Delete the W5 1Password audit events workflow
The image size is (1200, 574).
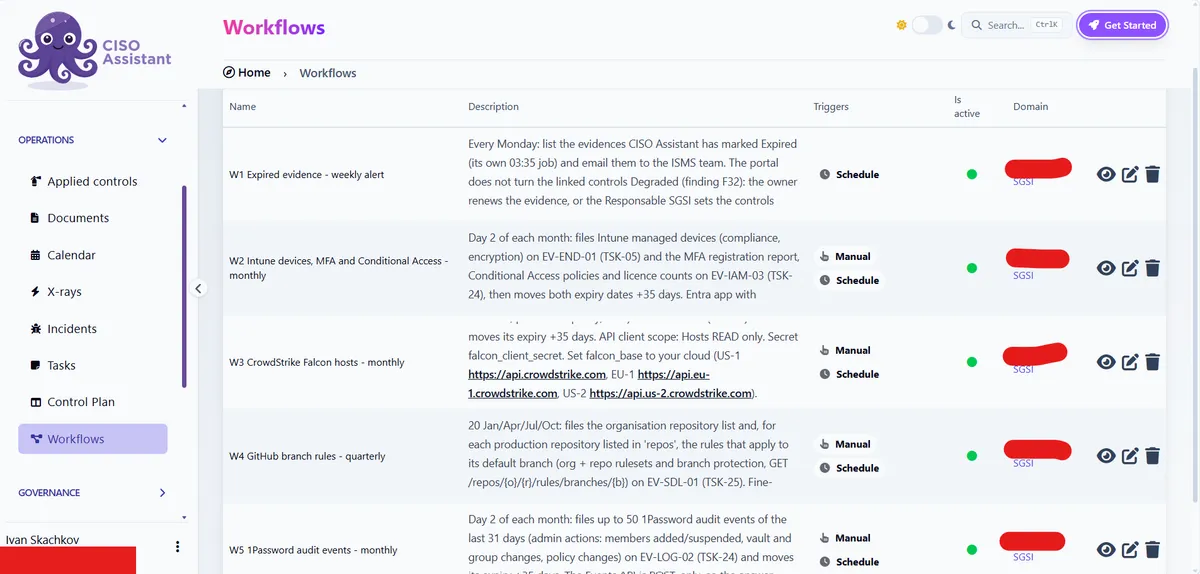click(1152, 550)
